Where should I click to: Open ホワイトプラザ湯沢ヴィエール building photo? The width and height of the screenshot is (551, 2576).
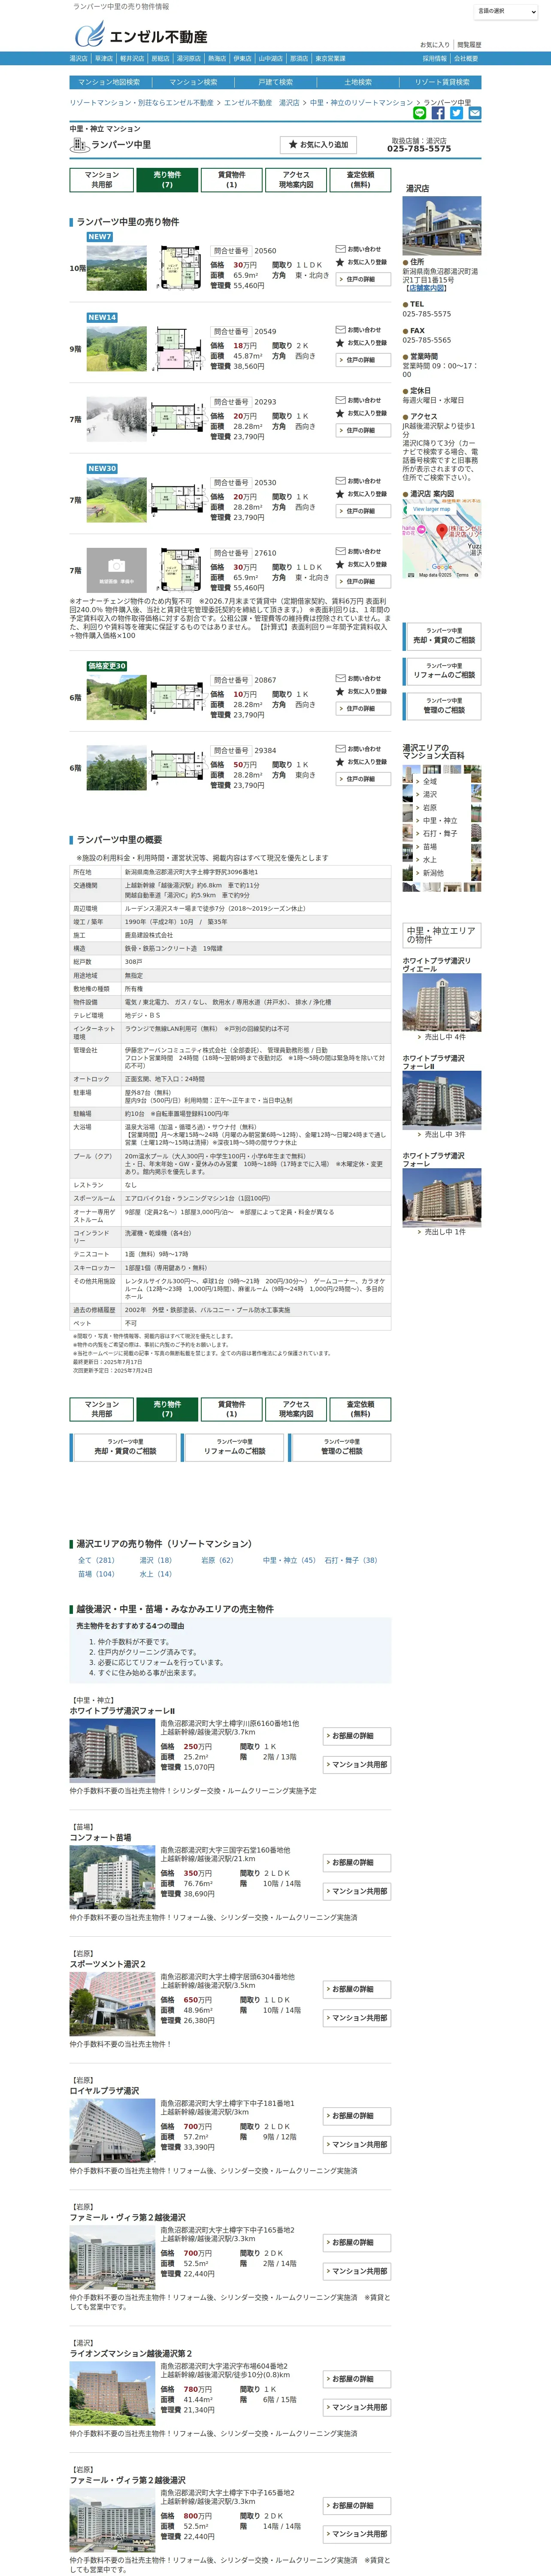pos(442,1003)
